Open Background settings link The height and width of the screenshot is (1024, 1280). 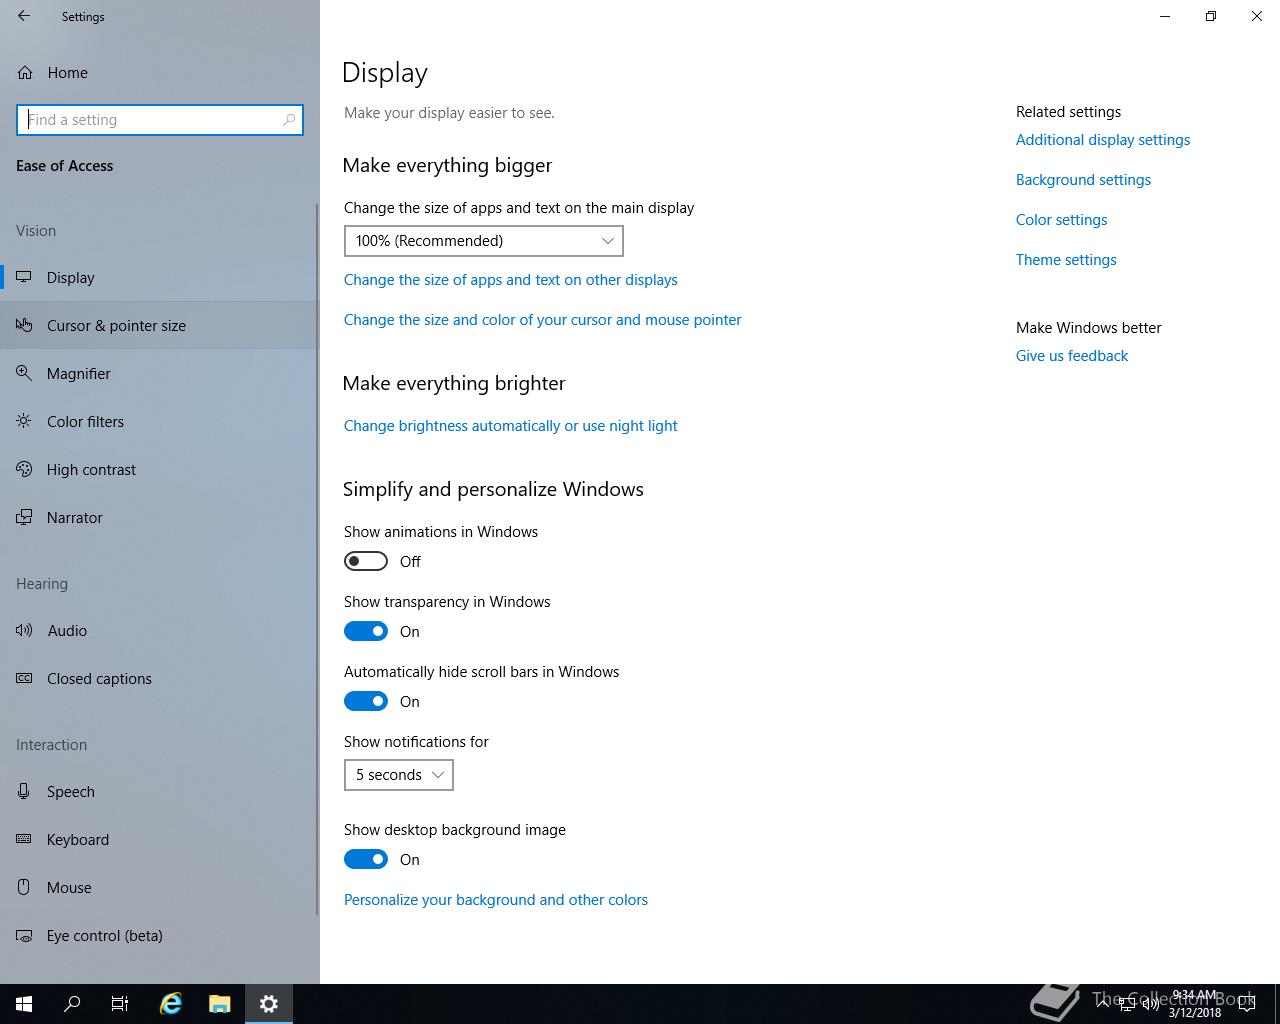click(1083, 180)
